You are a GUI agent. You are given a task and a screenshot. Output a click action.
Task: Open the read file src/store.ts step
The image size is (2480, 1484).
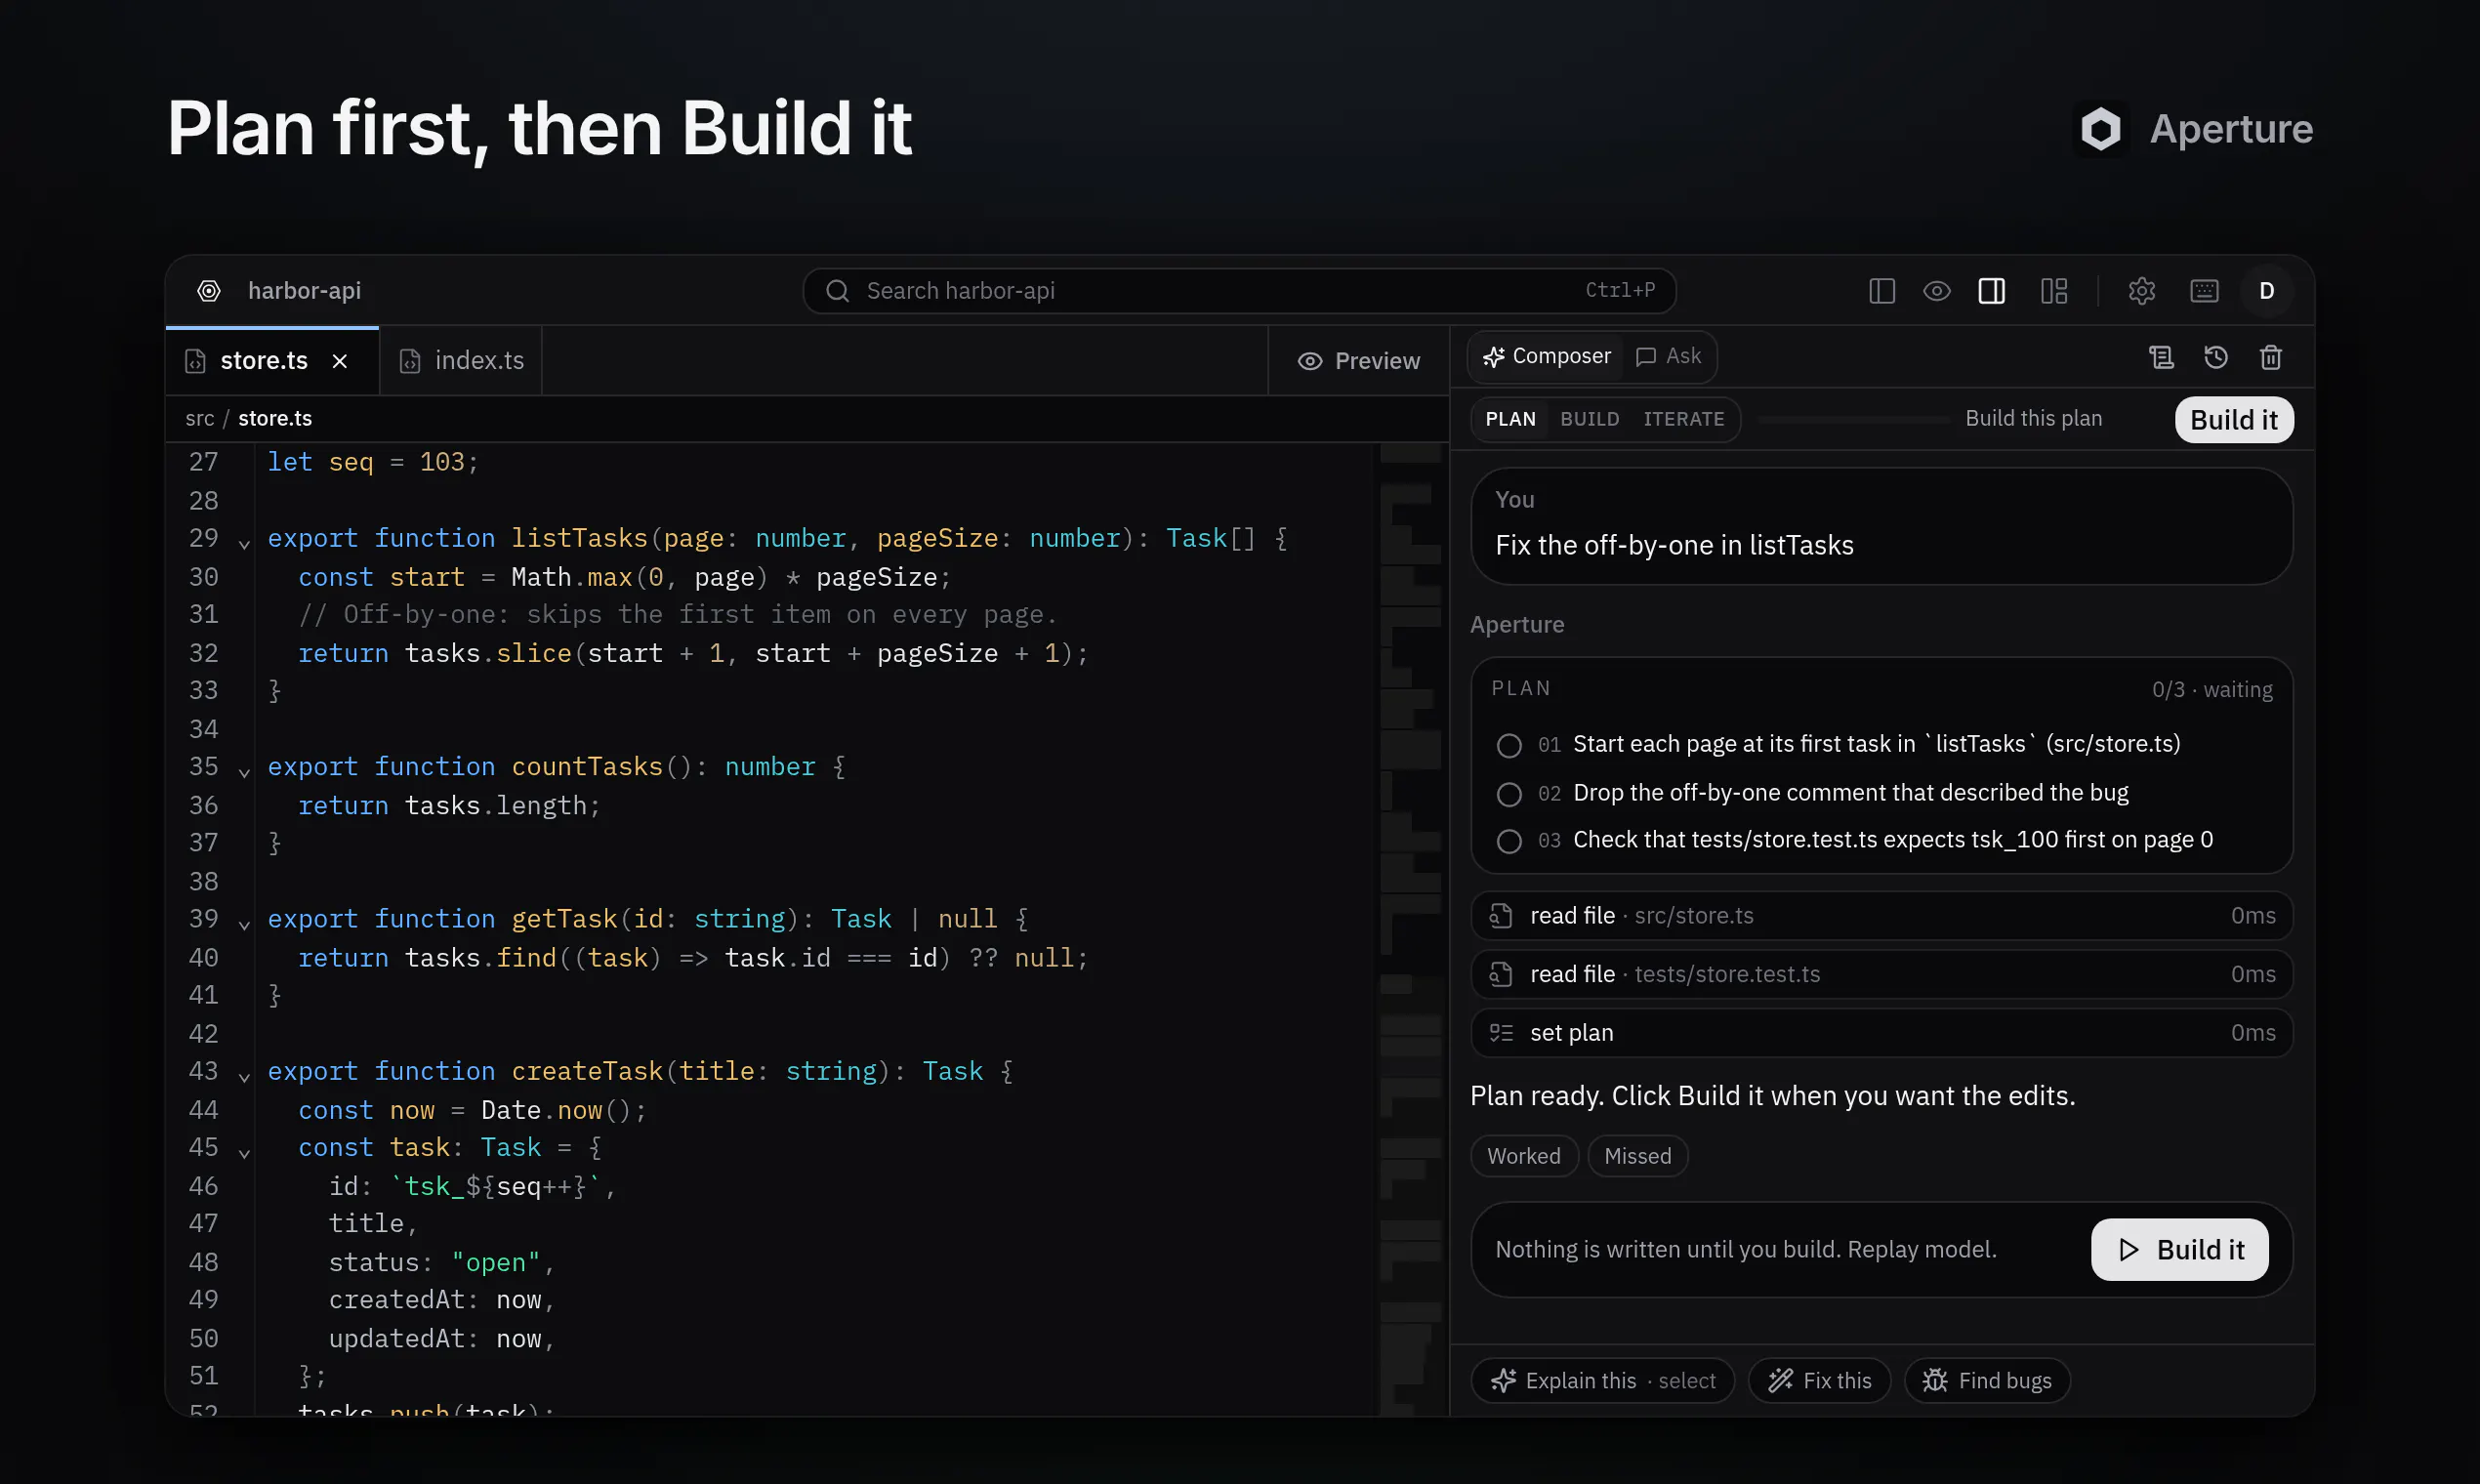pos(1881,916)
